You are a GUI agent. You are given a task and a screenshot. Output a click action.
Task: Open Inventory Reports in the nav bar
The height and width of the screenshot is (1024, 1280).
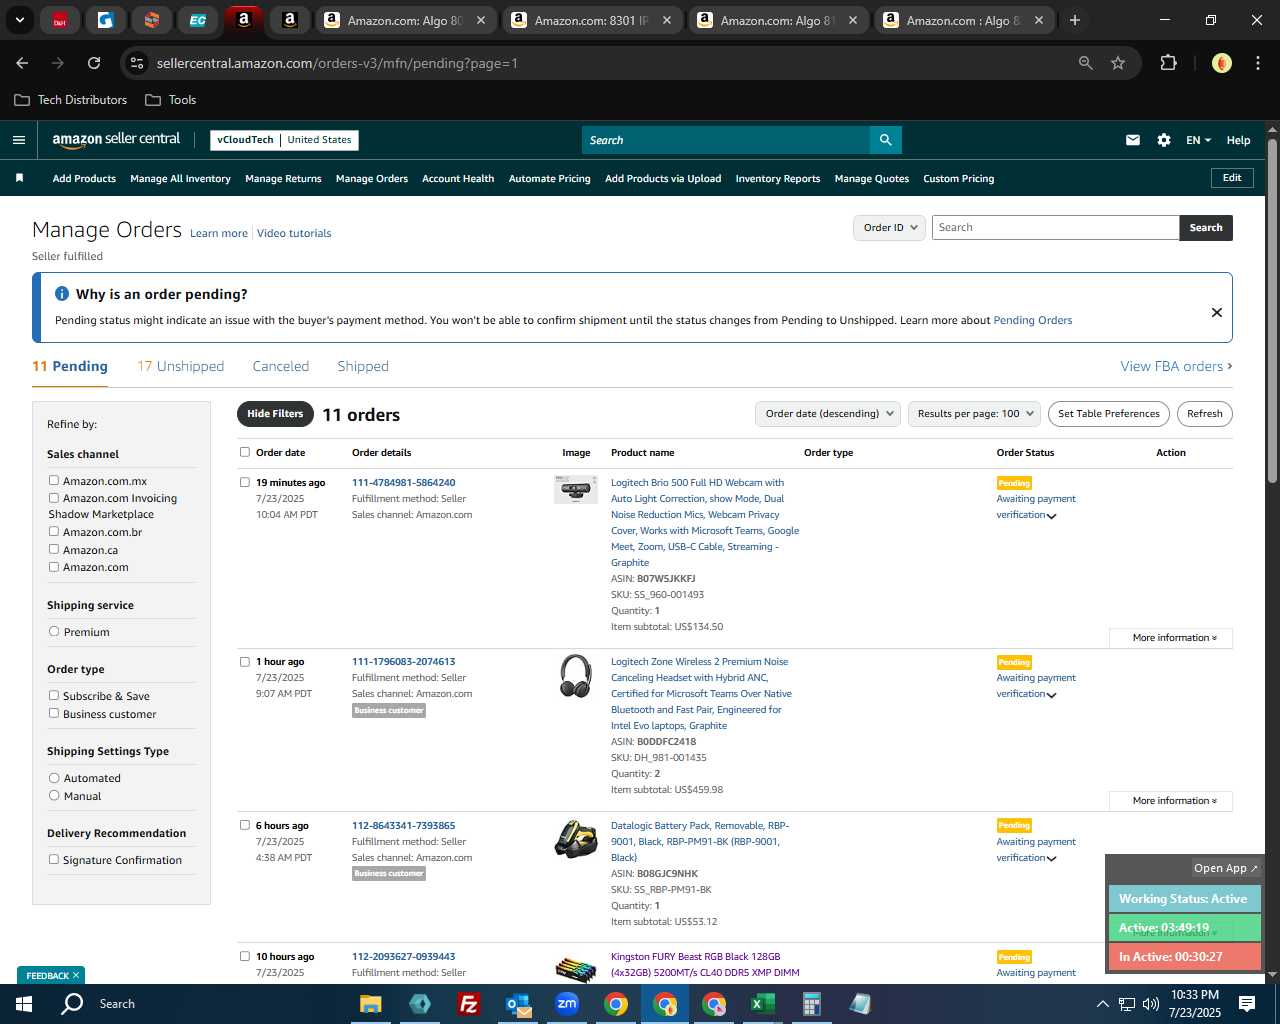(778, 178)
